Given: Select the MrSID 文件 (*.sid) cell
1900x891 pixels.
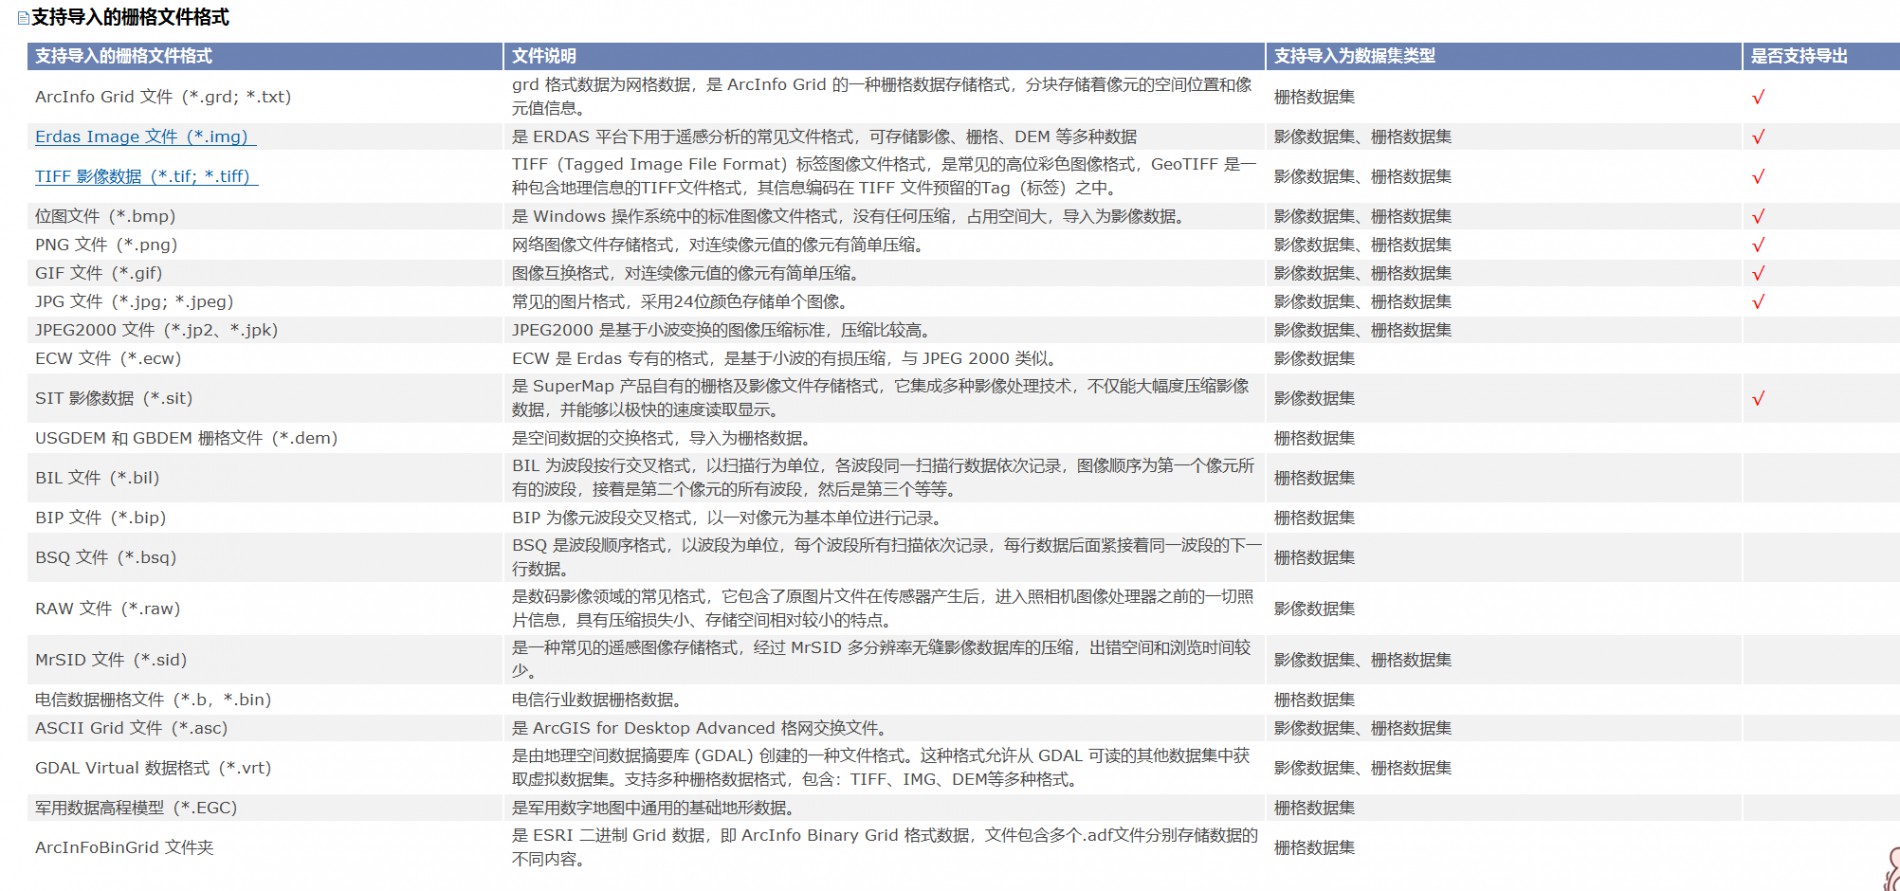Looking at the screenshot, I should 264,660.
